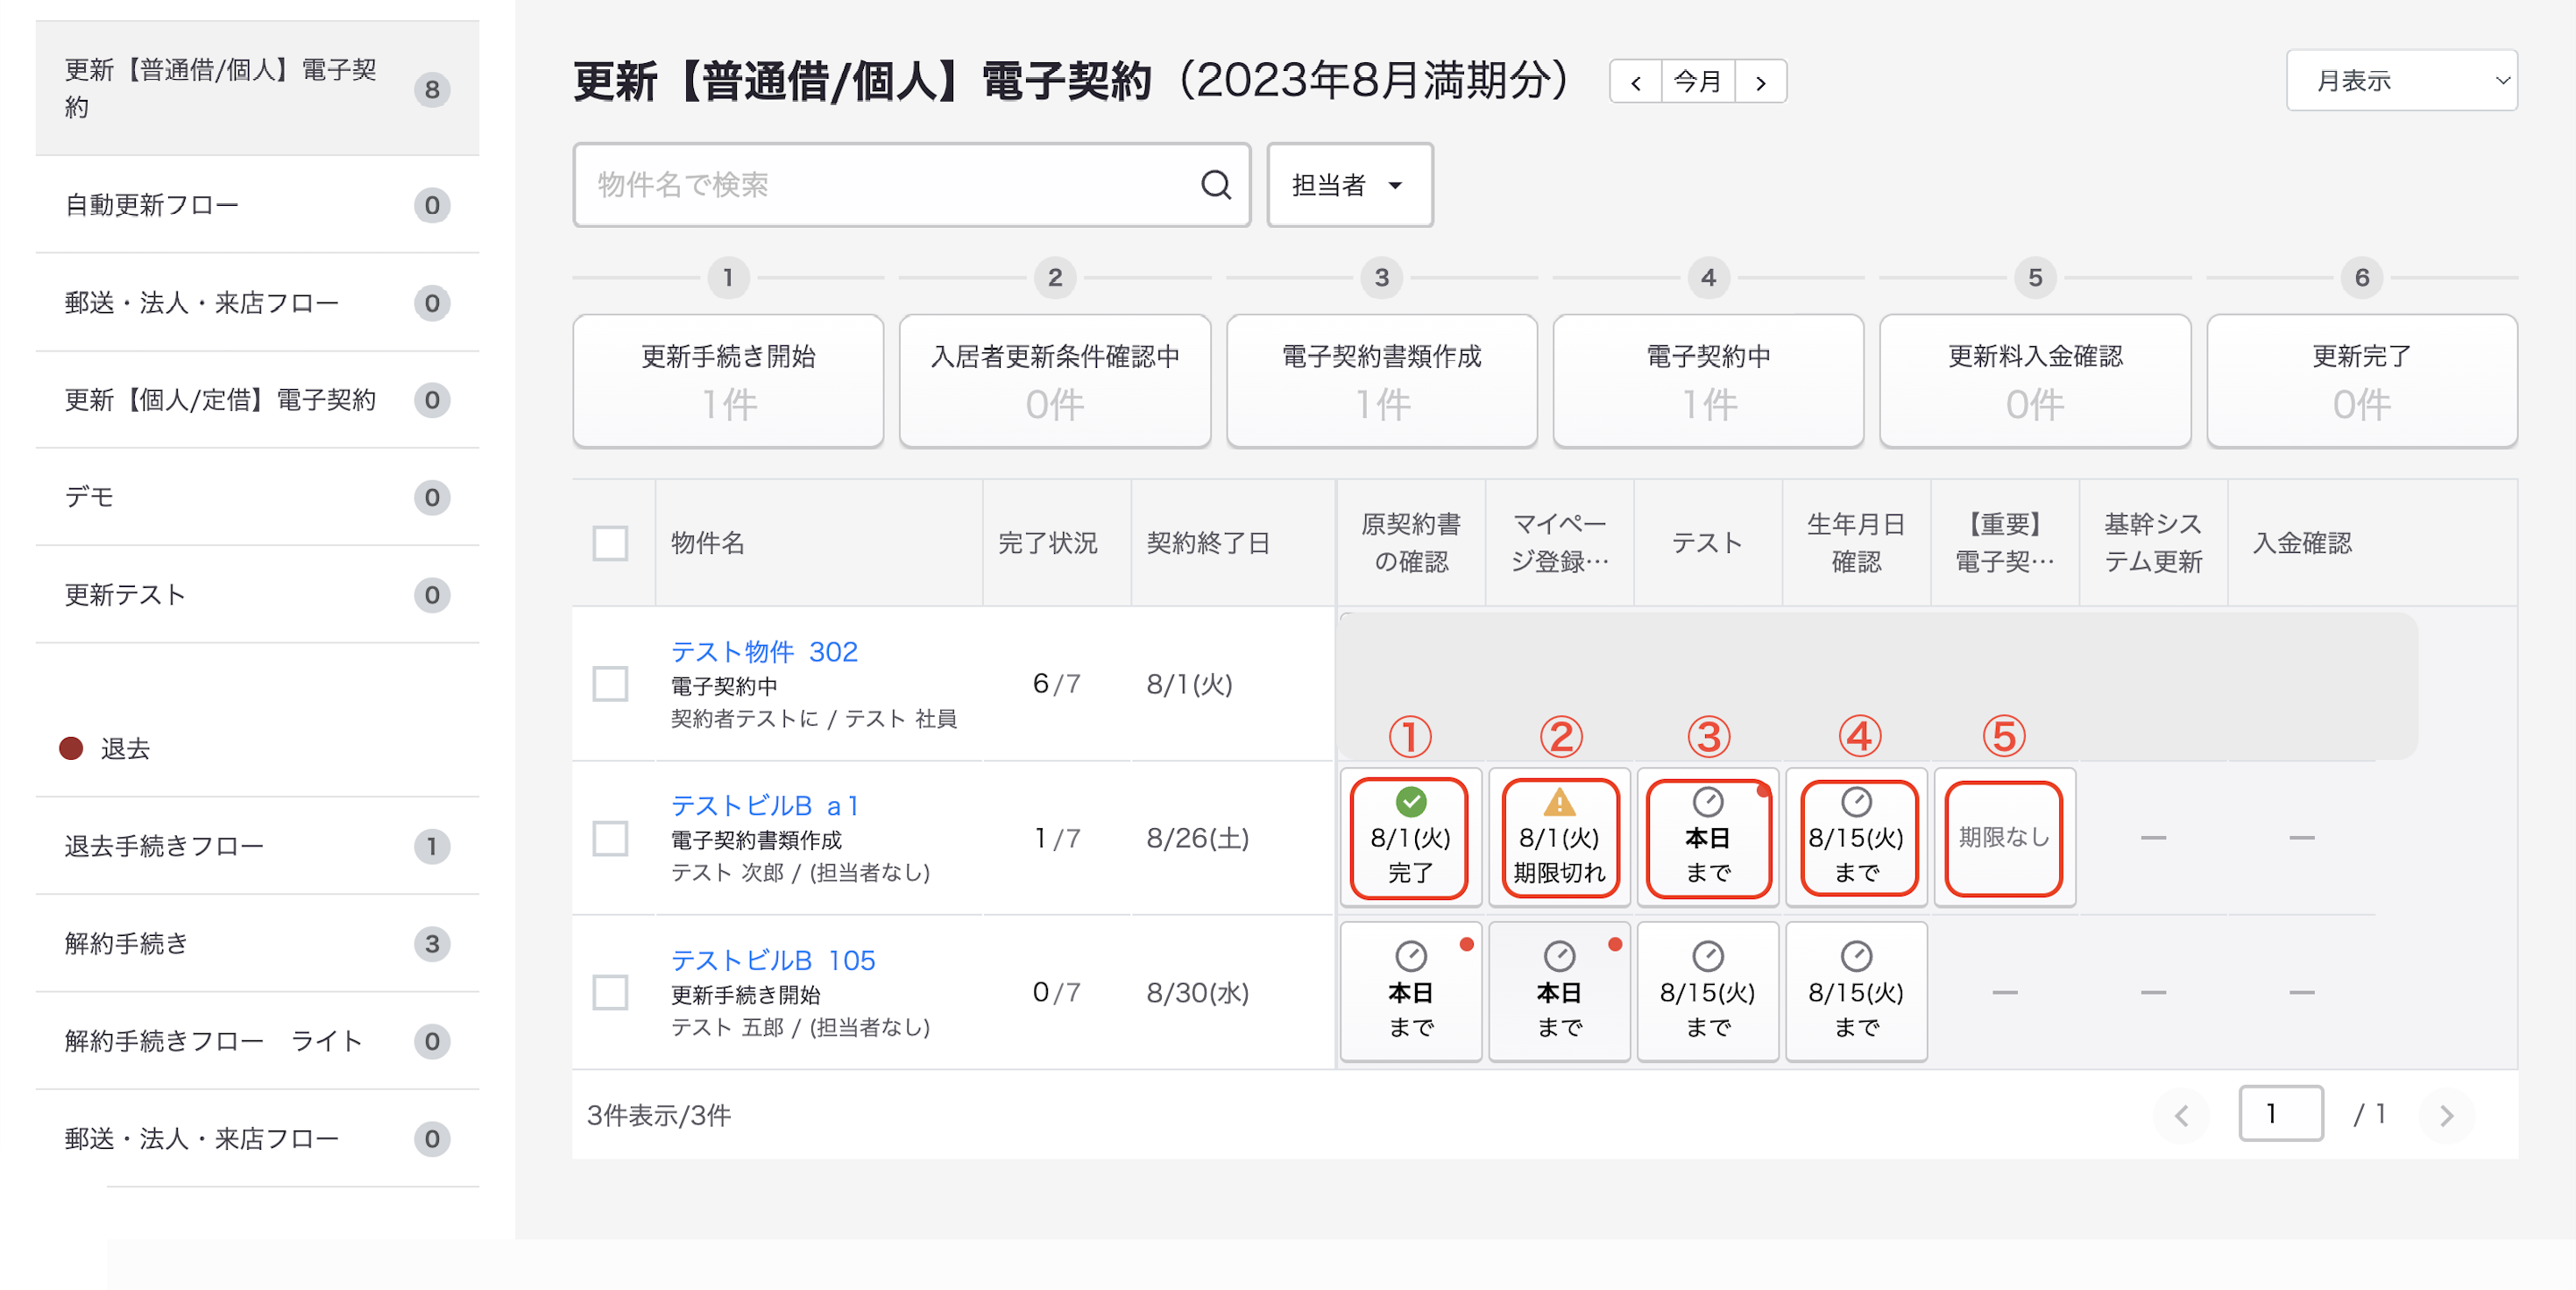Click the page number input field
Screen dimensions: 2576x1290
(2279, 1113)
